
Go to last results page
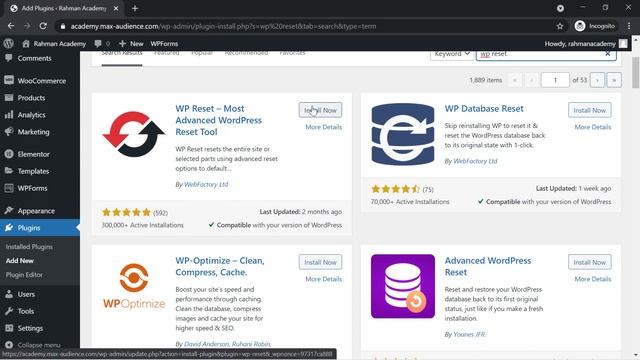[x=614, y=80]
